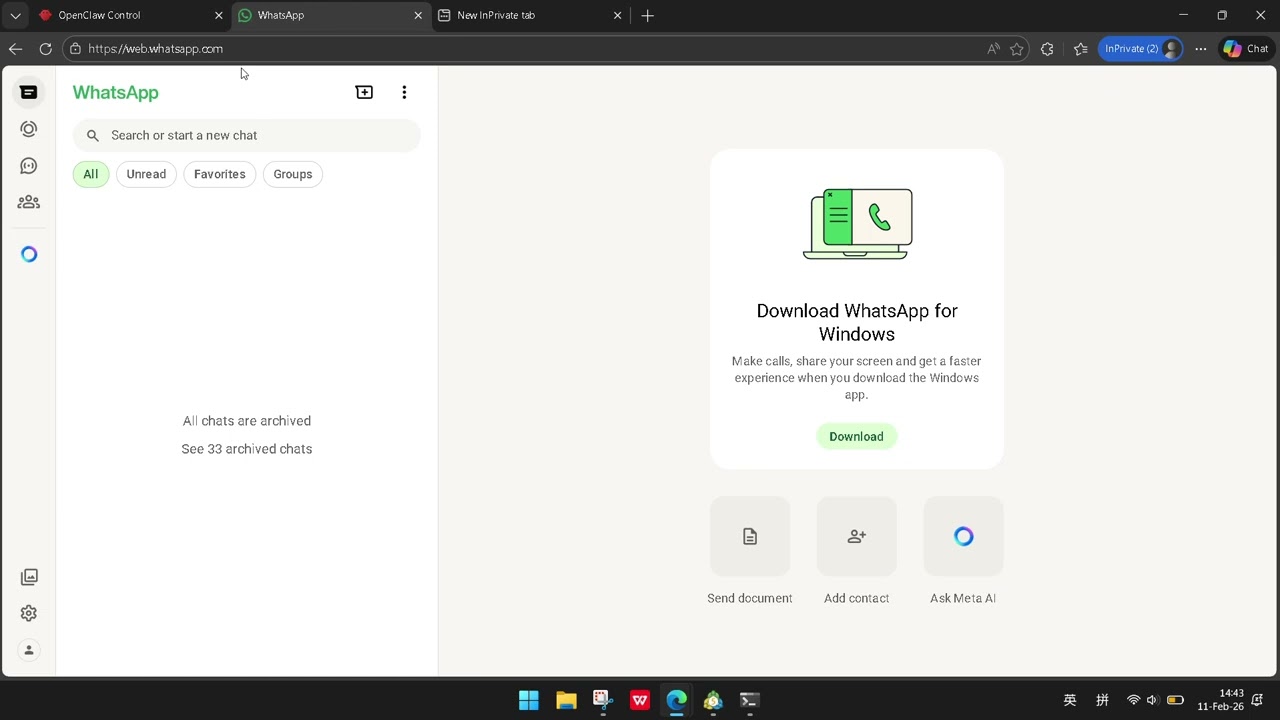This screenshot has height=720, width=1280.
Task: Select the Unread chat filter
Action: [x=146, y=174]
